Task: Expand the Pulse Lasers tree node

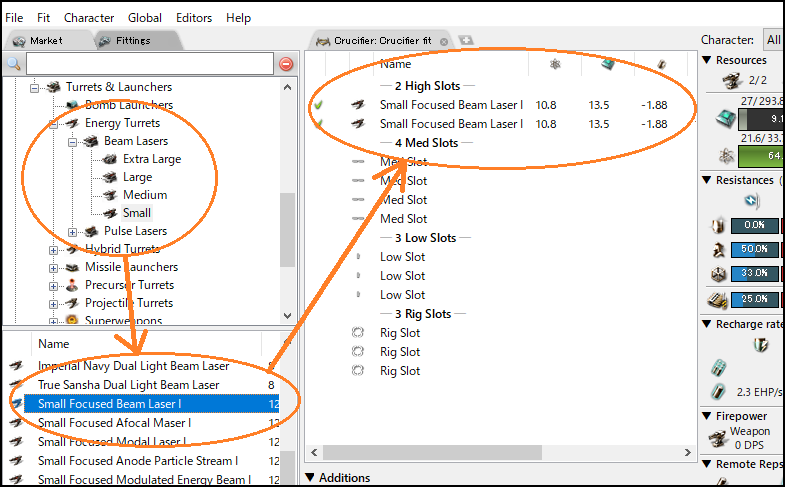Action: click(73, 231)
